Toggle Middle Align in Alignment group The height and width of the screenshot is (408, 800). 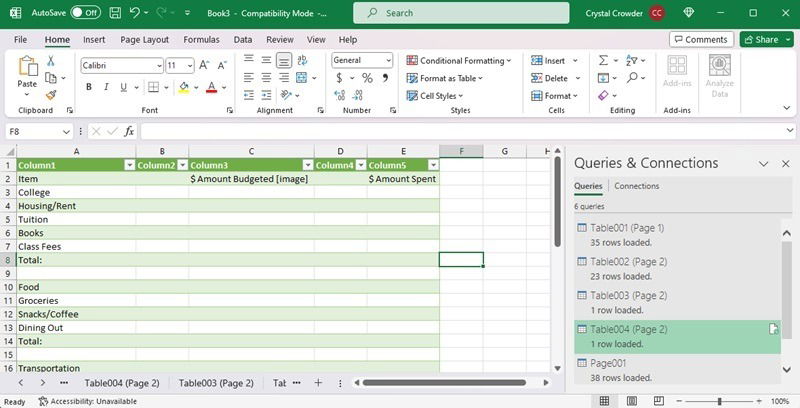[266, 61]
